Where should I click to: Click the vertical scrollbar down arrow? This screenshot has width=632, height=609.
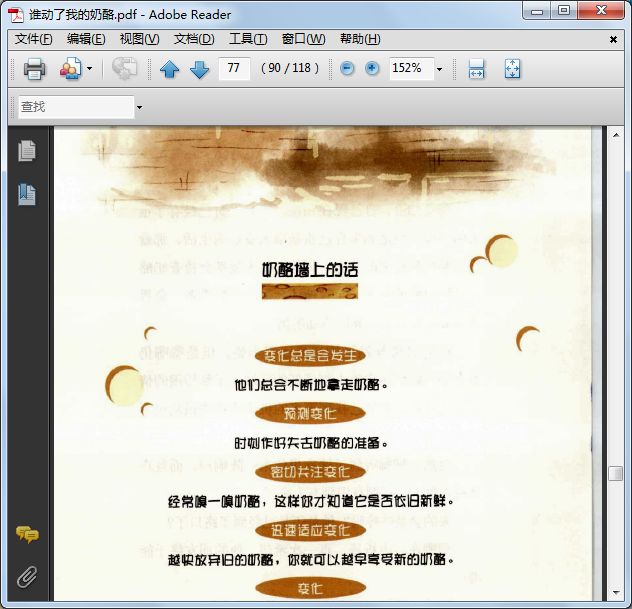(x=616, y=592)
